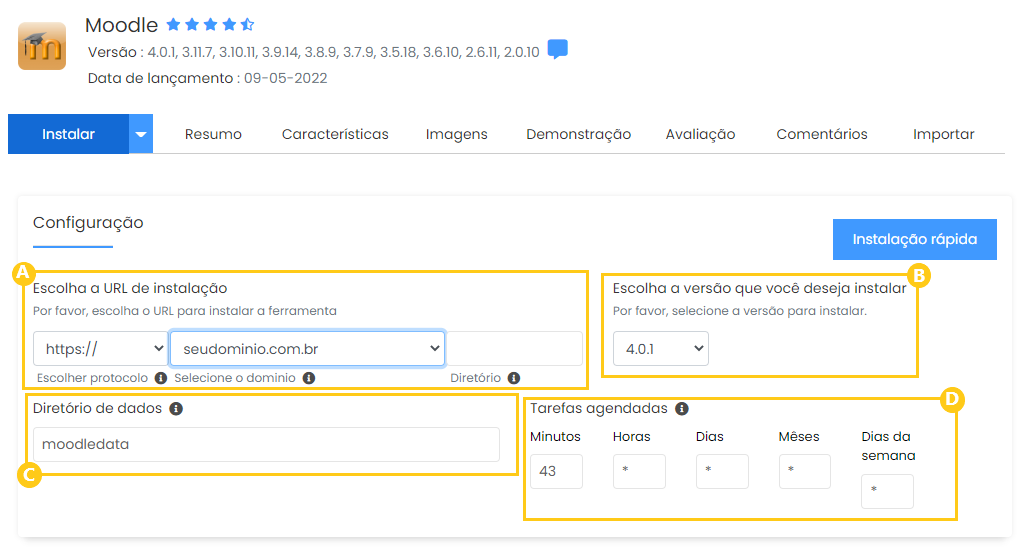The image size is (1032, 551).
Task: Click the Moodle application logo icon
Action: tap(42, 46)
